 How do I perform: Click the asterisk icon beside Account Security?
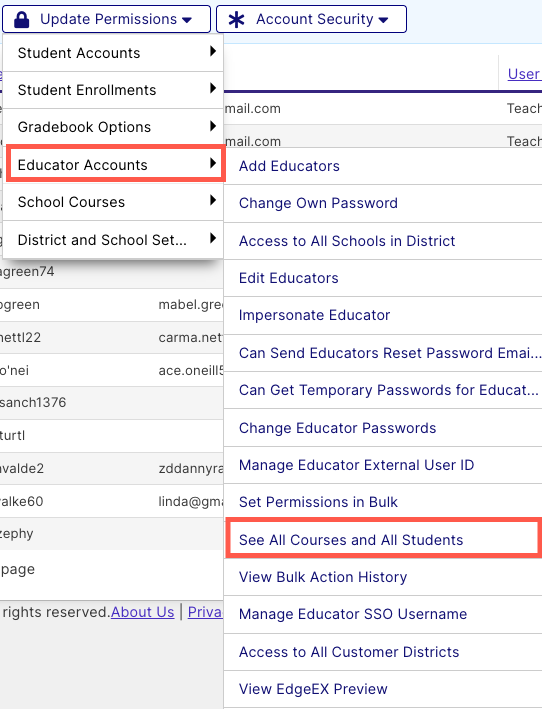pyautogui.click(x=236, y=19)
